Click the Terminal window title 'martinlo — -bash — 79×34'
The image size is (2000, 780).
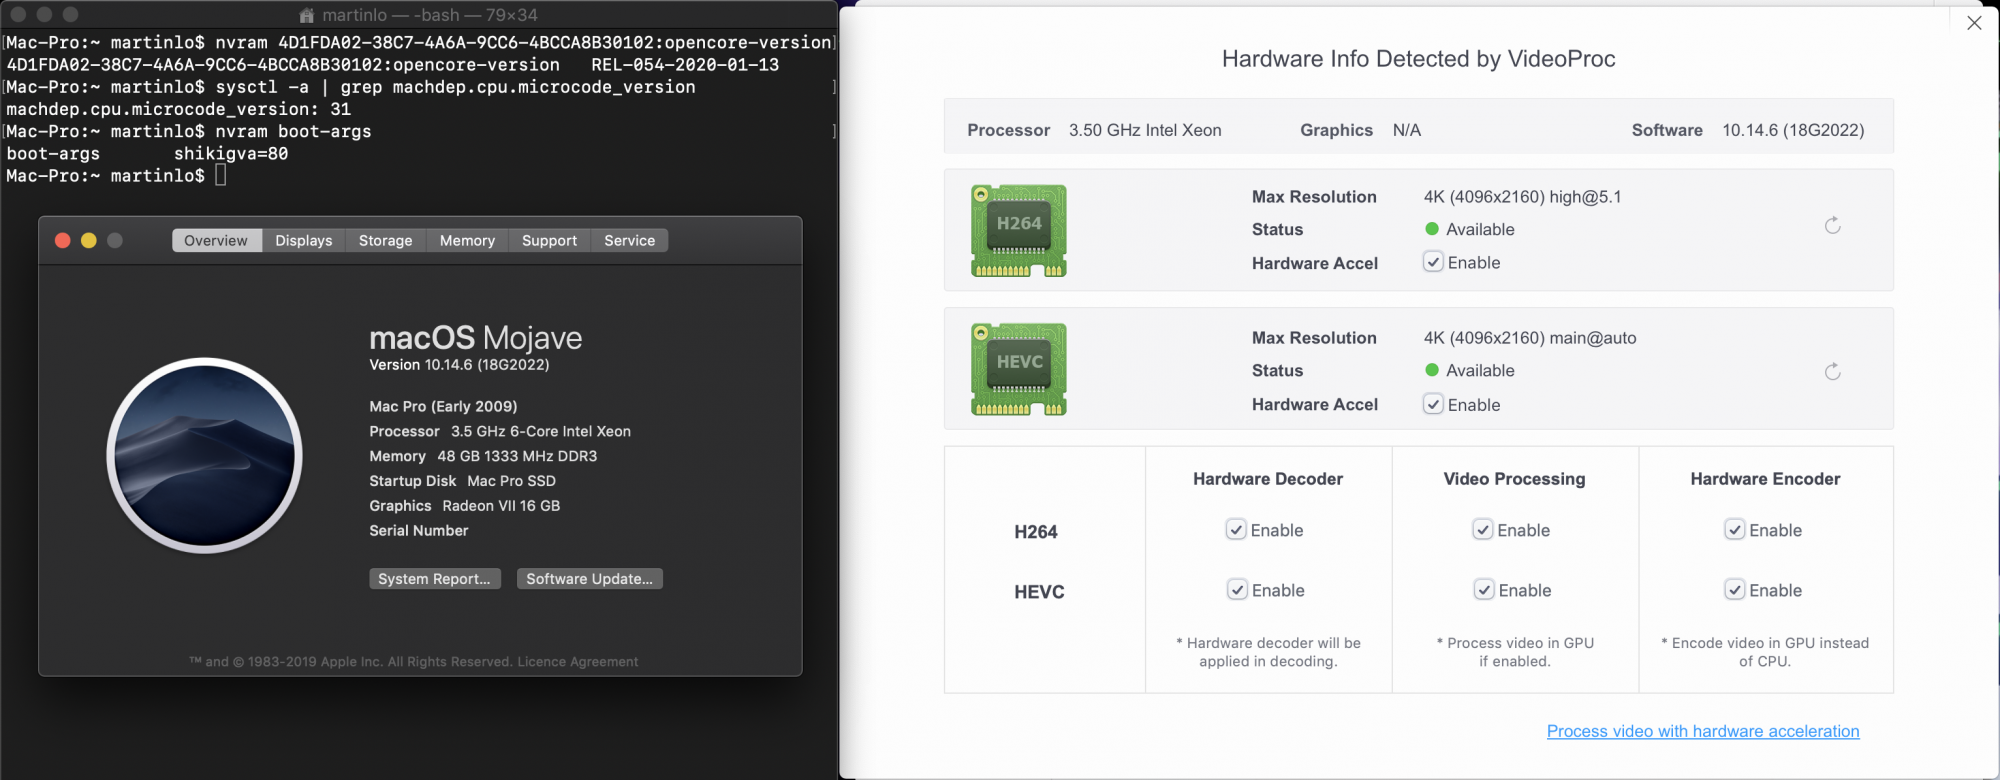click(430, 15)
